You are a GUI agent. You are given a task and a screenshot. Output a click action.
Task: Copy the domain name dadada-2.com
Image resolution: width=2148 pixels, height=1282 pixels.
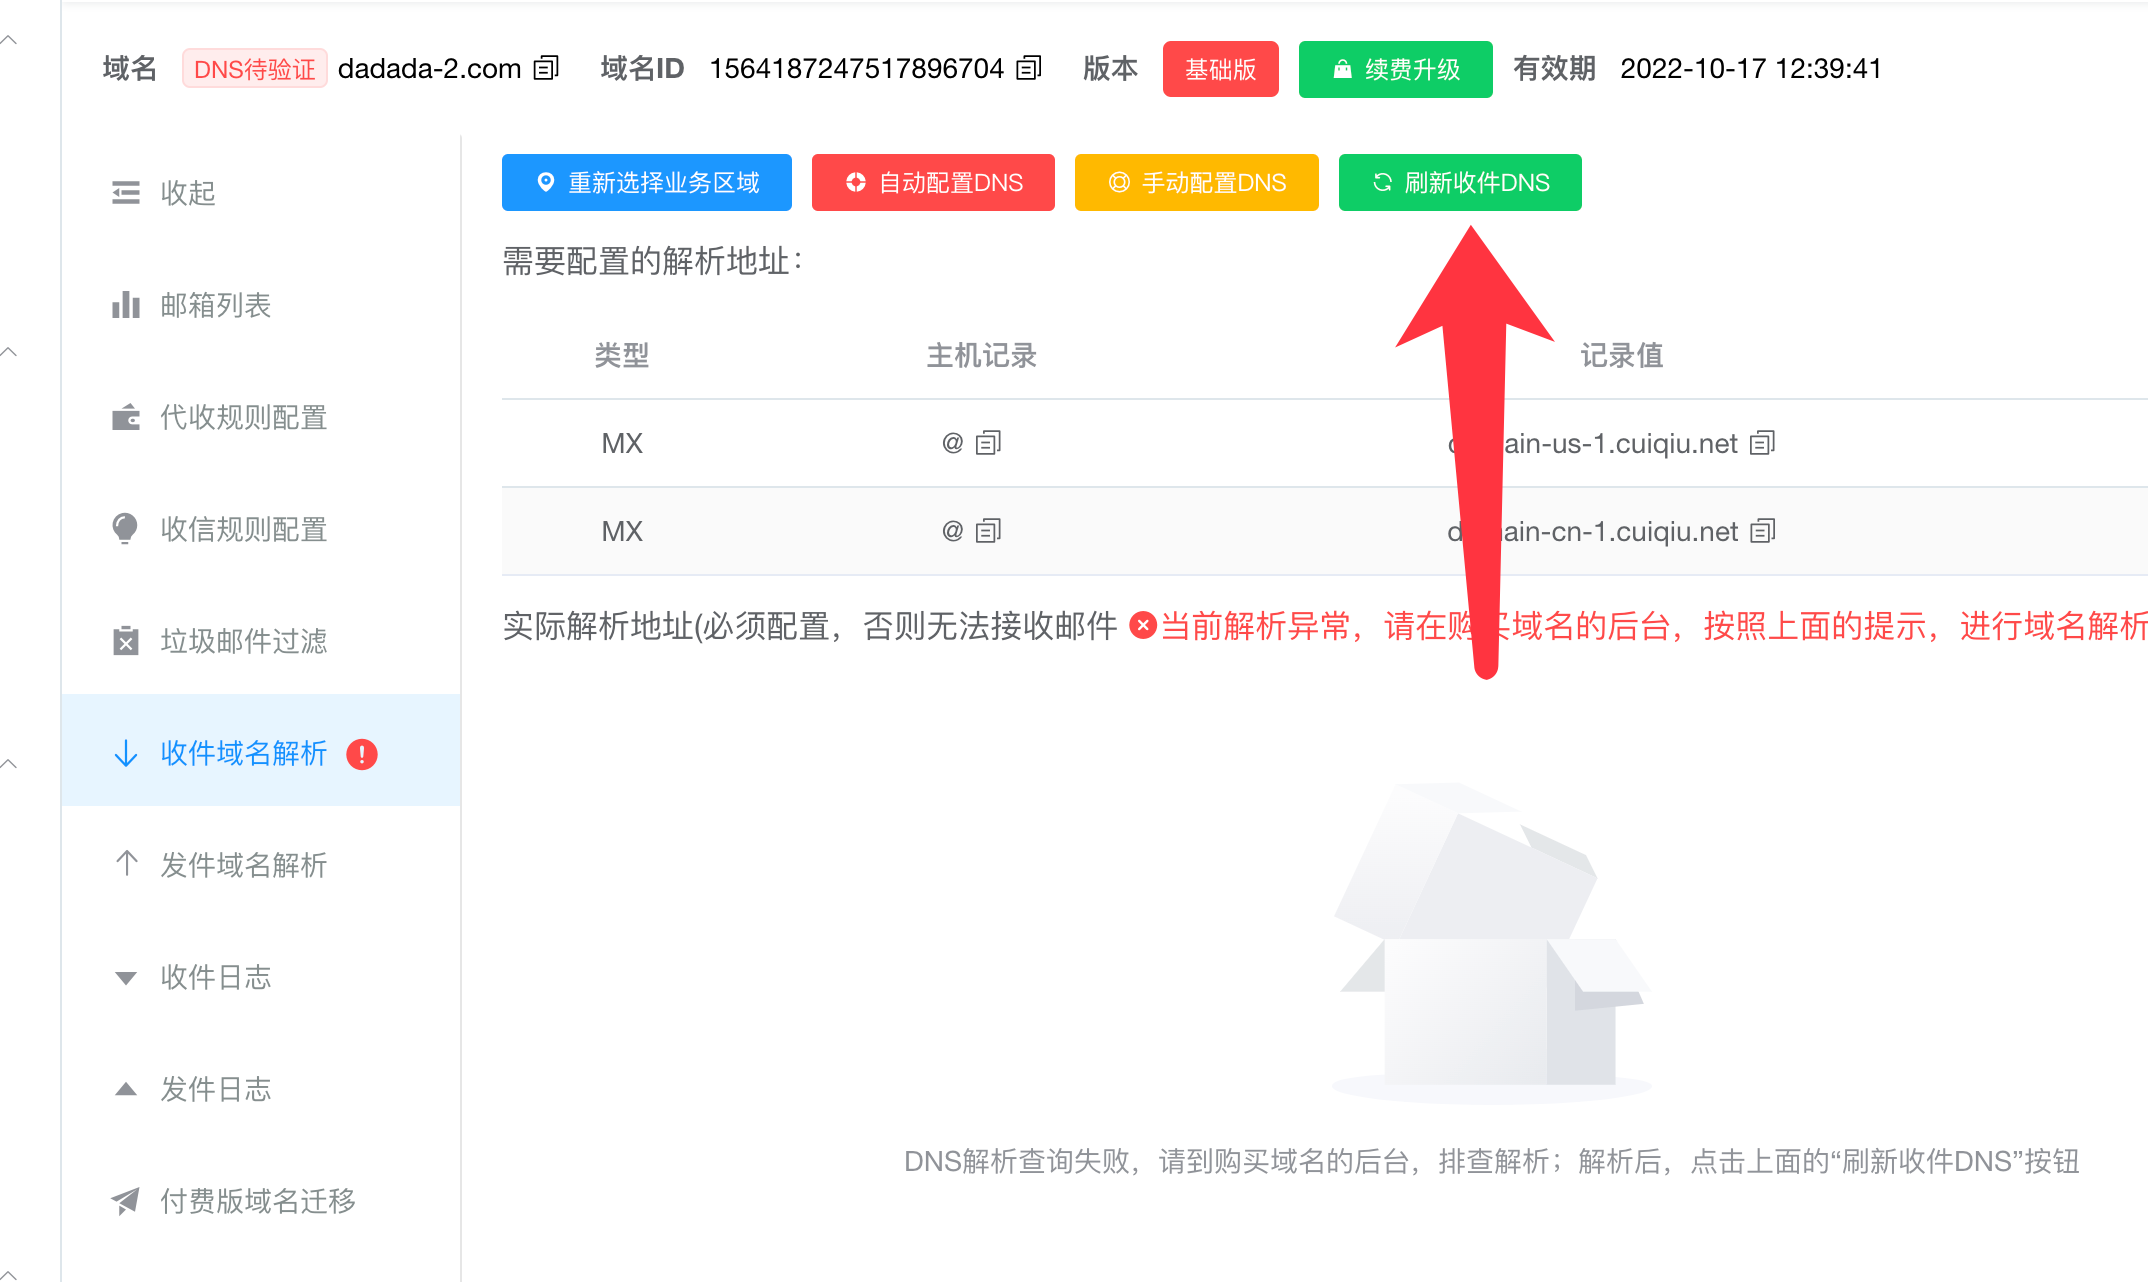tap(546, 68)
